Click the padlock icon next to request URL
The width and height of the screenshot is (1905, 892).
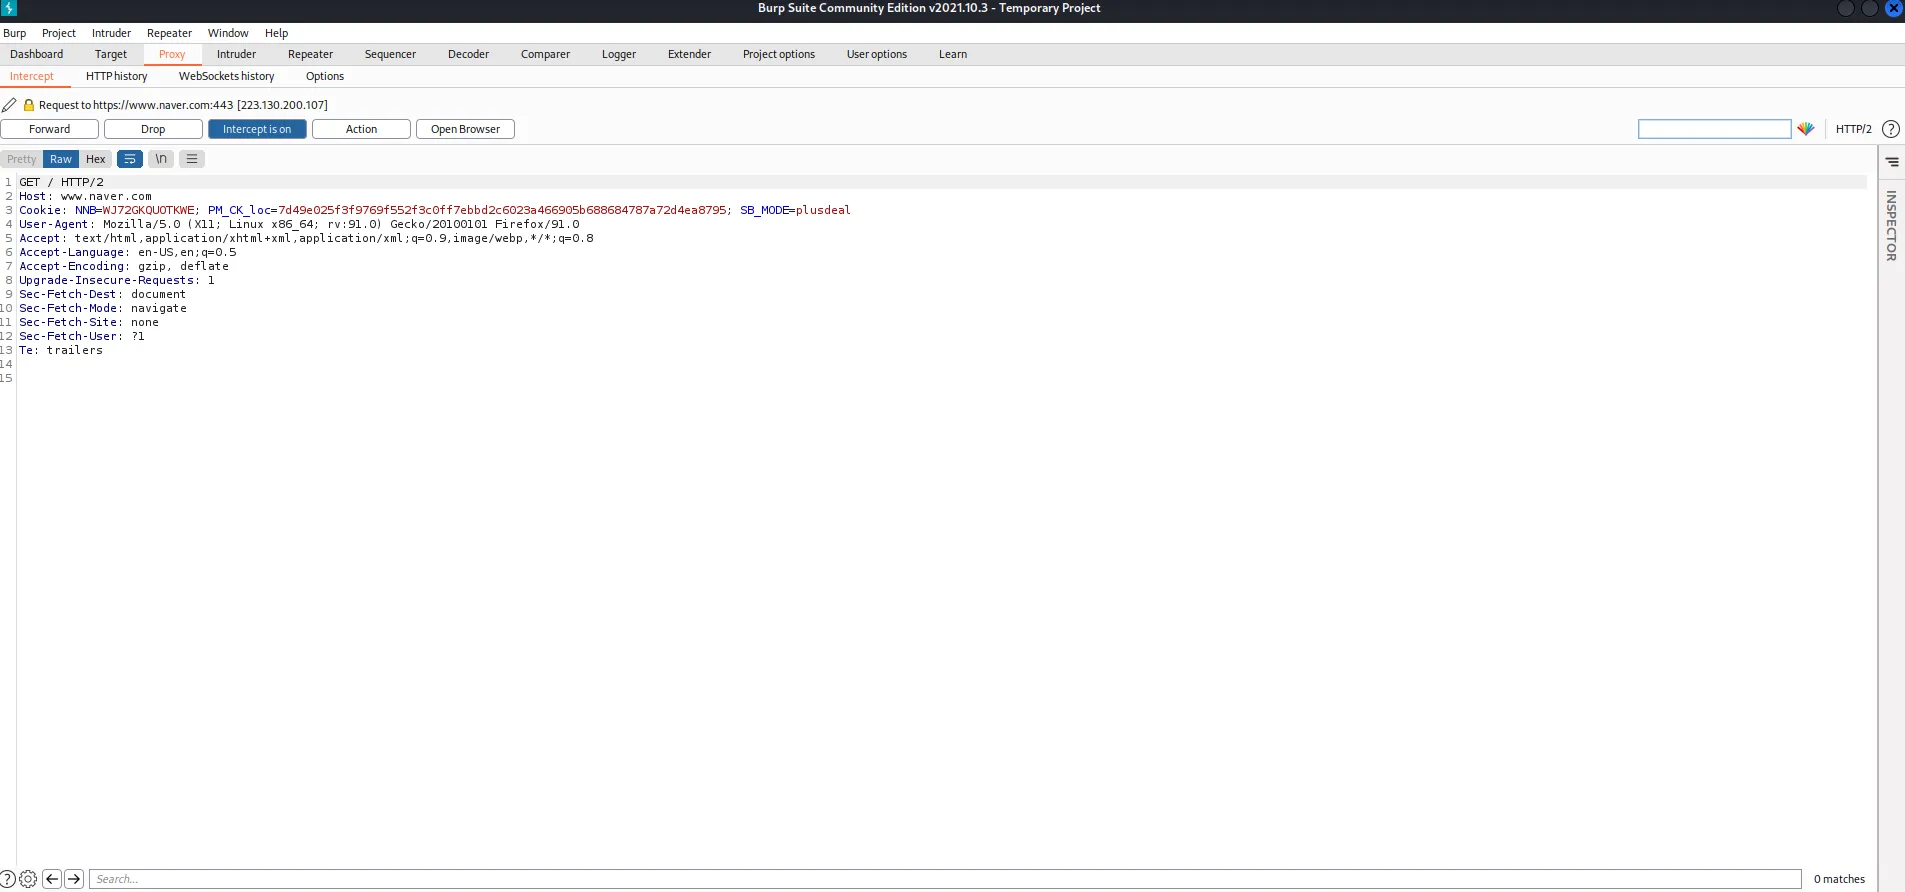coord(29,105)
